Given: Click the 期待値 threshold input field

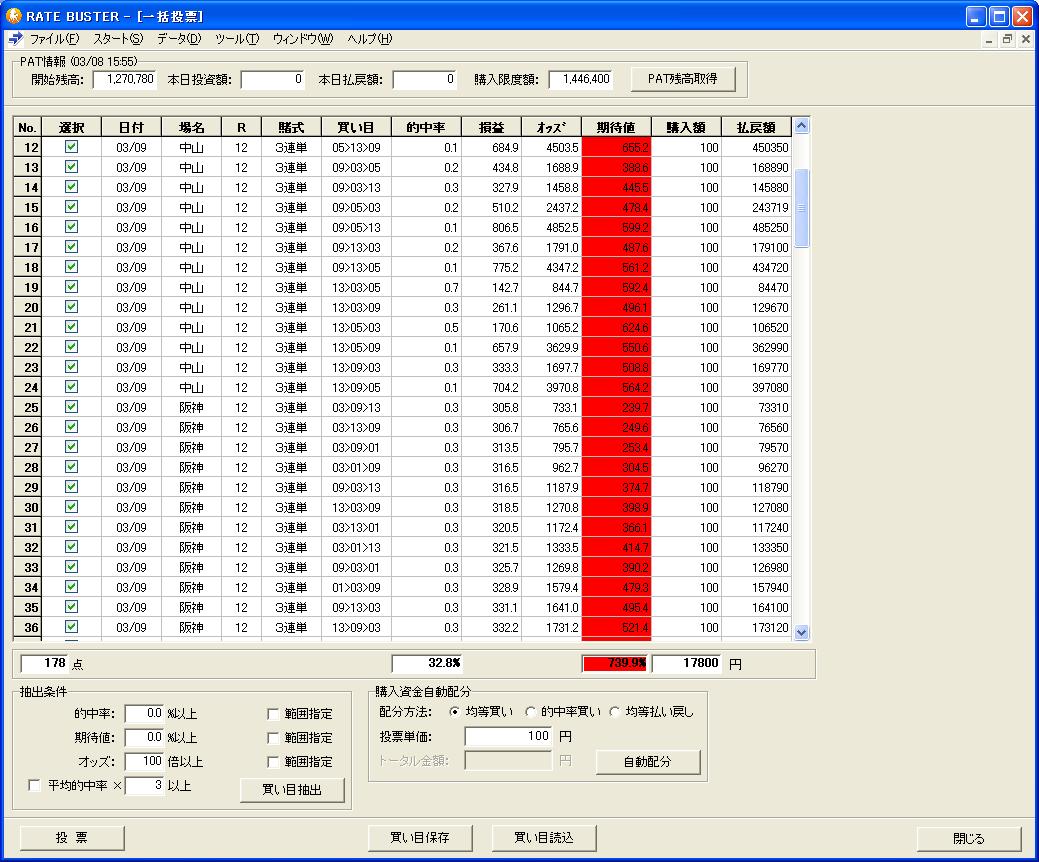Looking at the screenshot, I should click(x=144, y=737).
